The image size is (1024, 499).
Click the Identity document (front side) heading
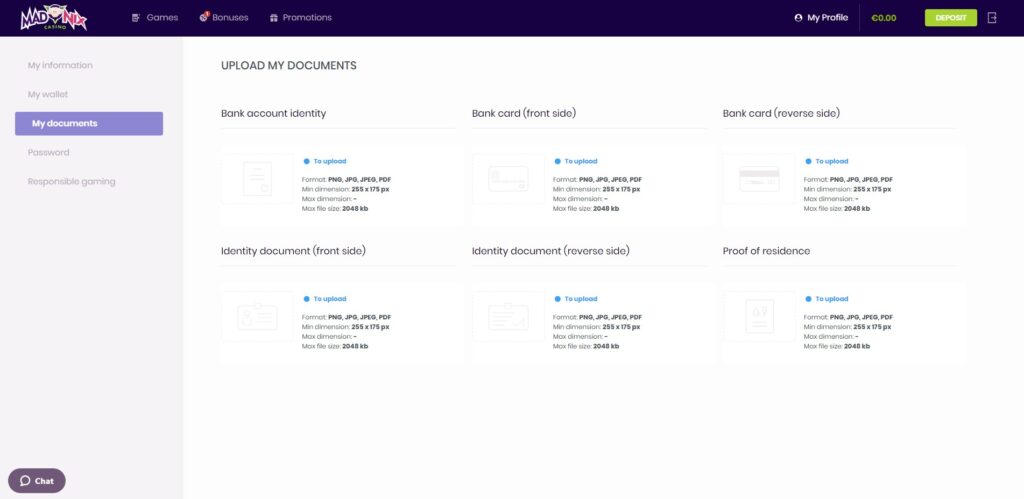(x=293, y=251)
